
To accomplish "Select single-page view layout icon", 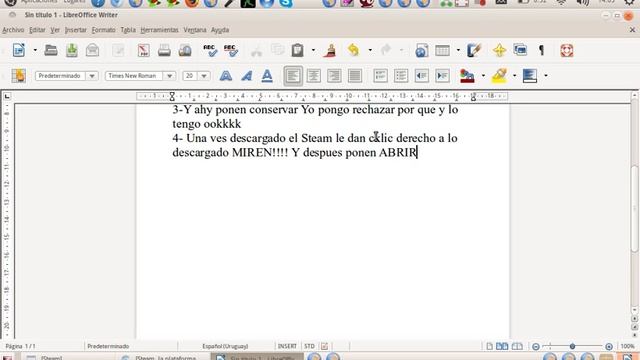I will (x=489, y=346).
